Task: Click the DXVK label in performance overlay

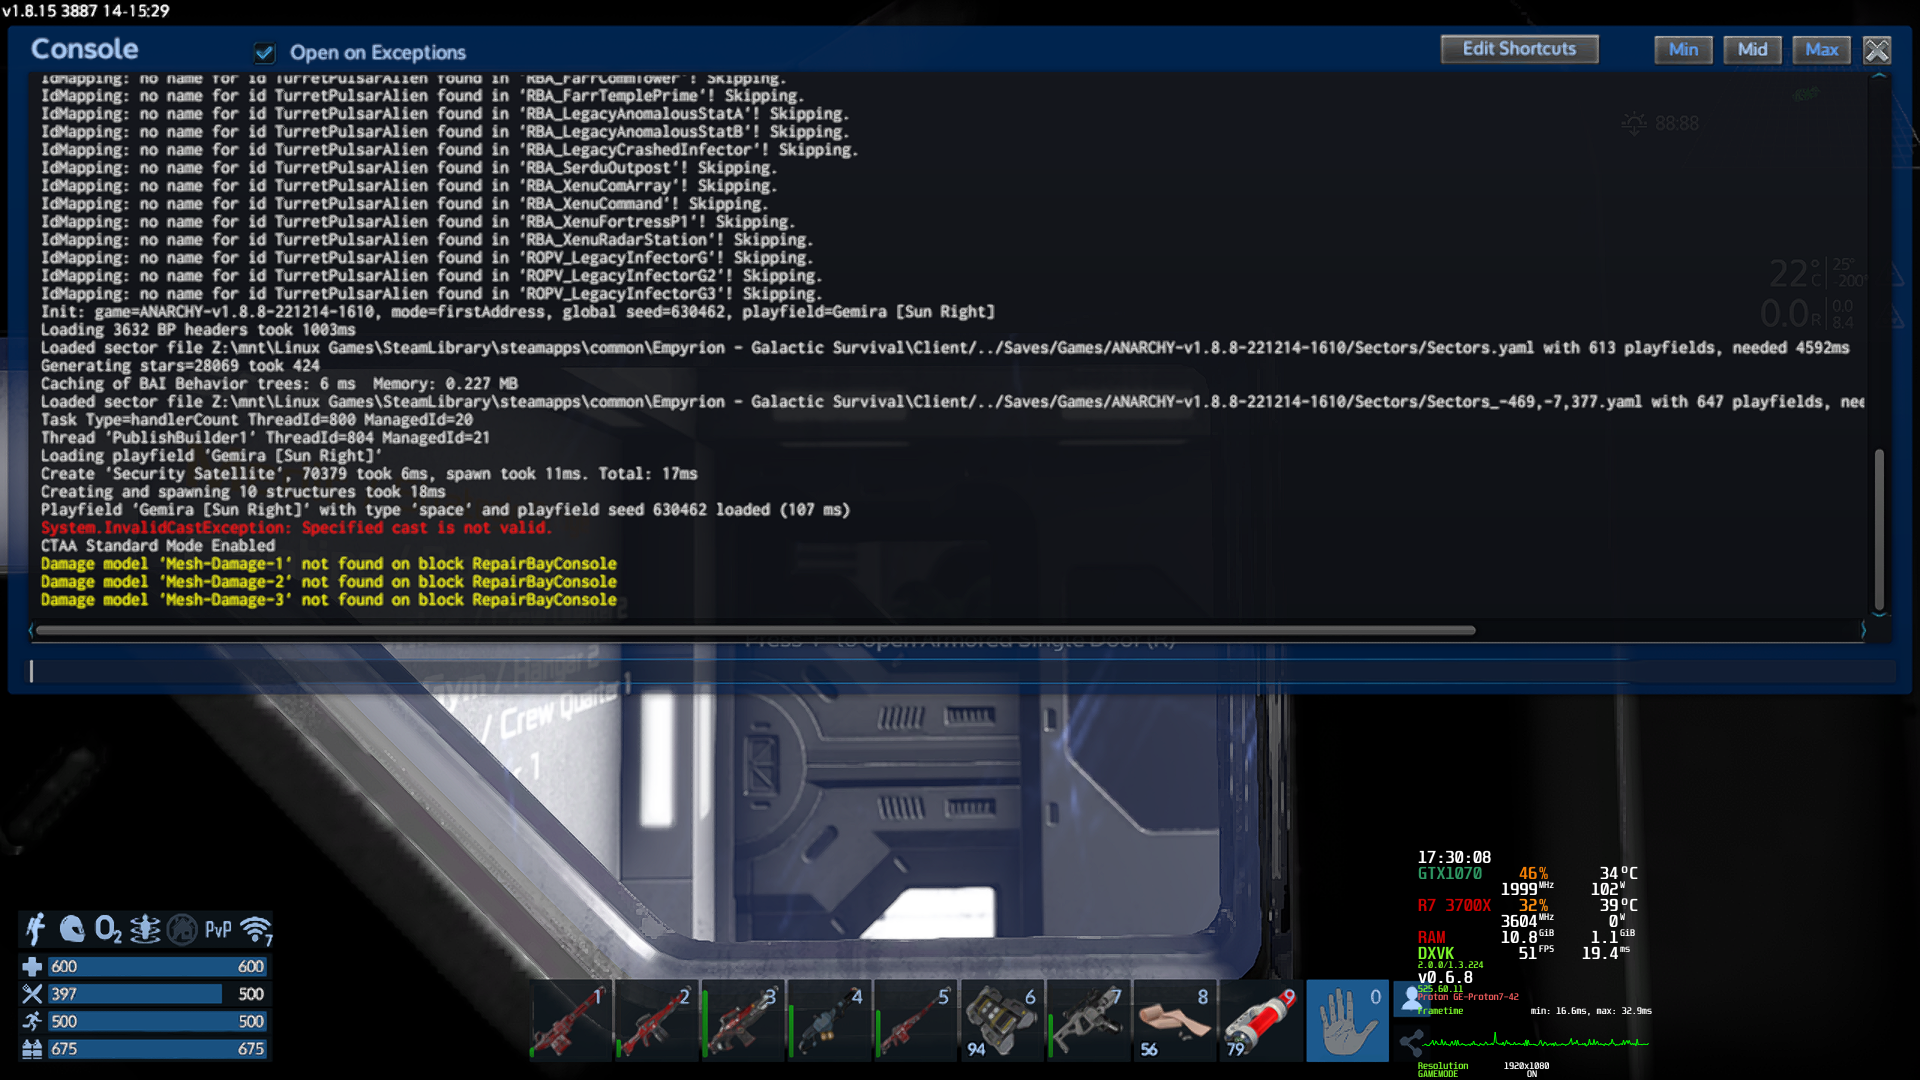Action: tap(1435, 954)
